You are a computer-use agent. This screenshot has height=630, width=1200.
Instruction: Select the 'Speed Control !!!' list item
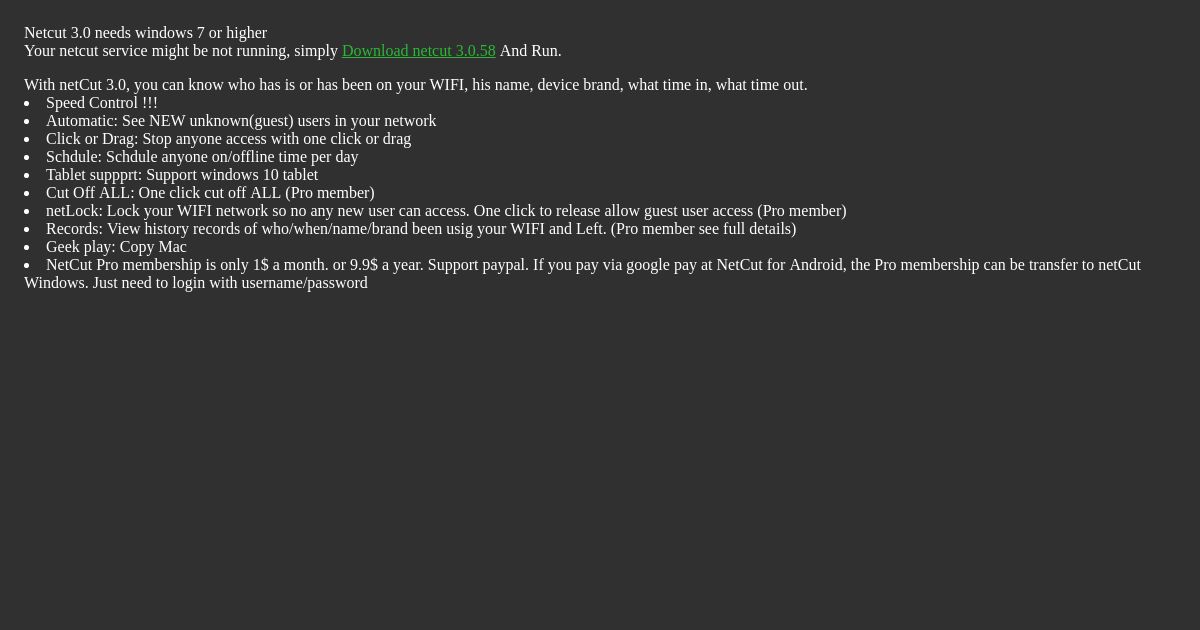tap(102, 103)
